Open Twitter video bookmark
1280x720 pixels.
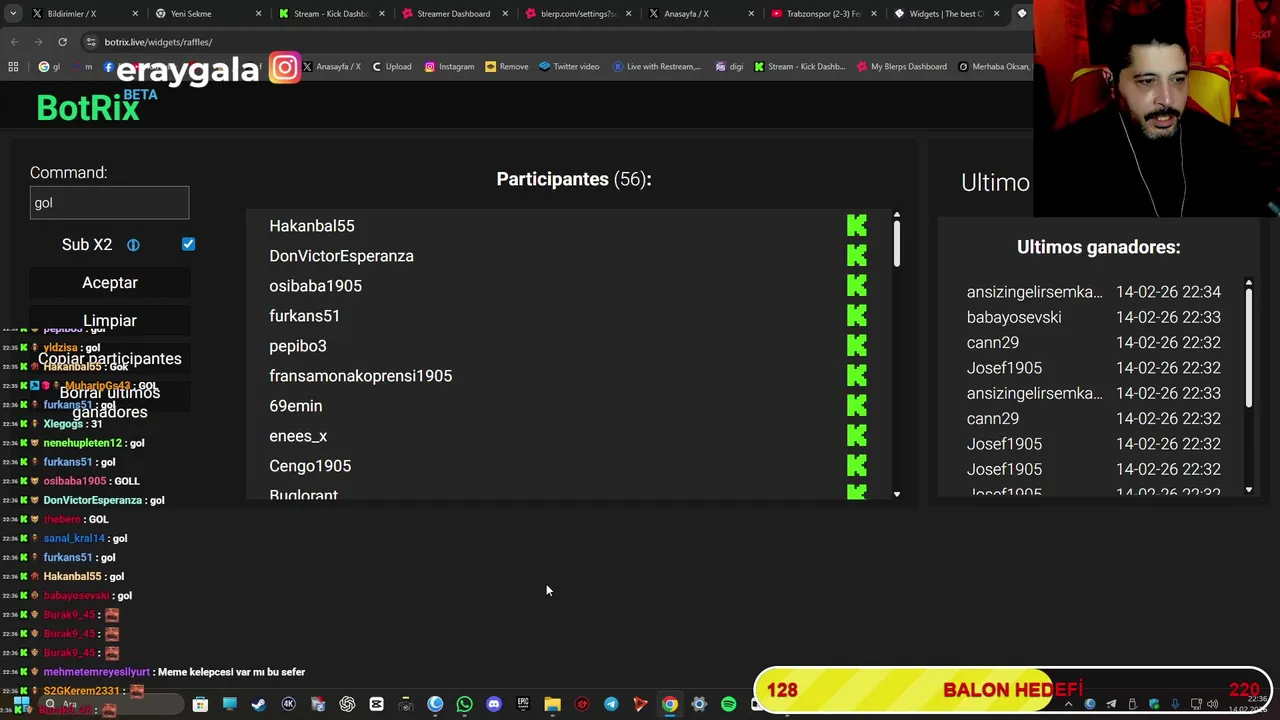coord(569,67)
